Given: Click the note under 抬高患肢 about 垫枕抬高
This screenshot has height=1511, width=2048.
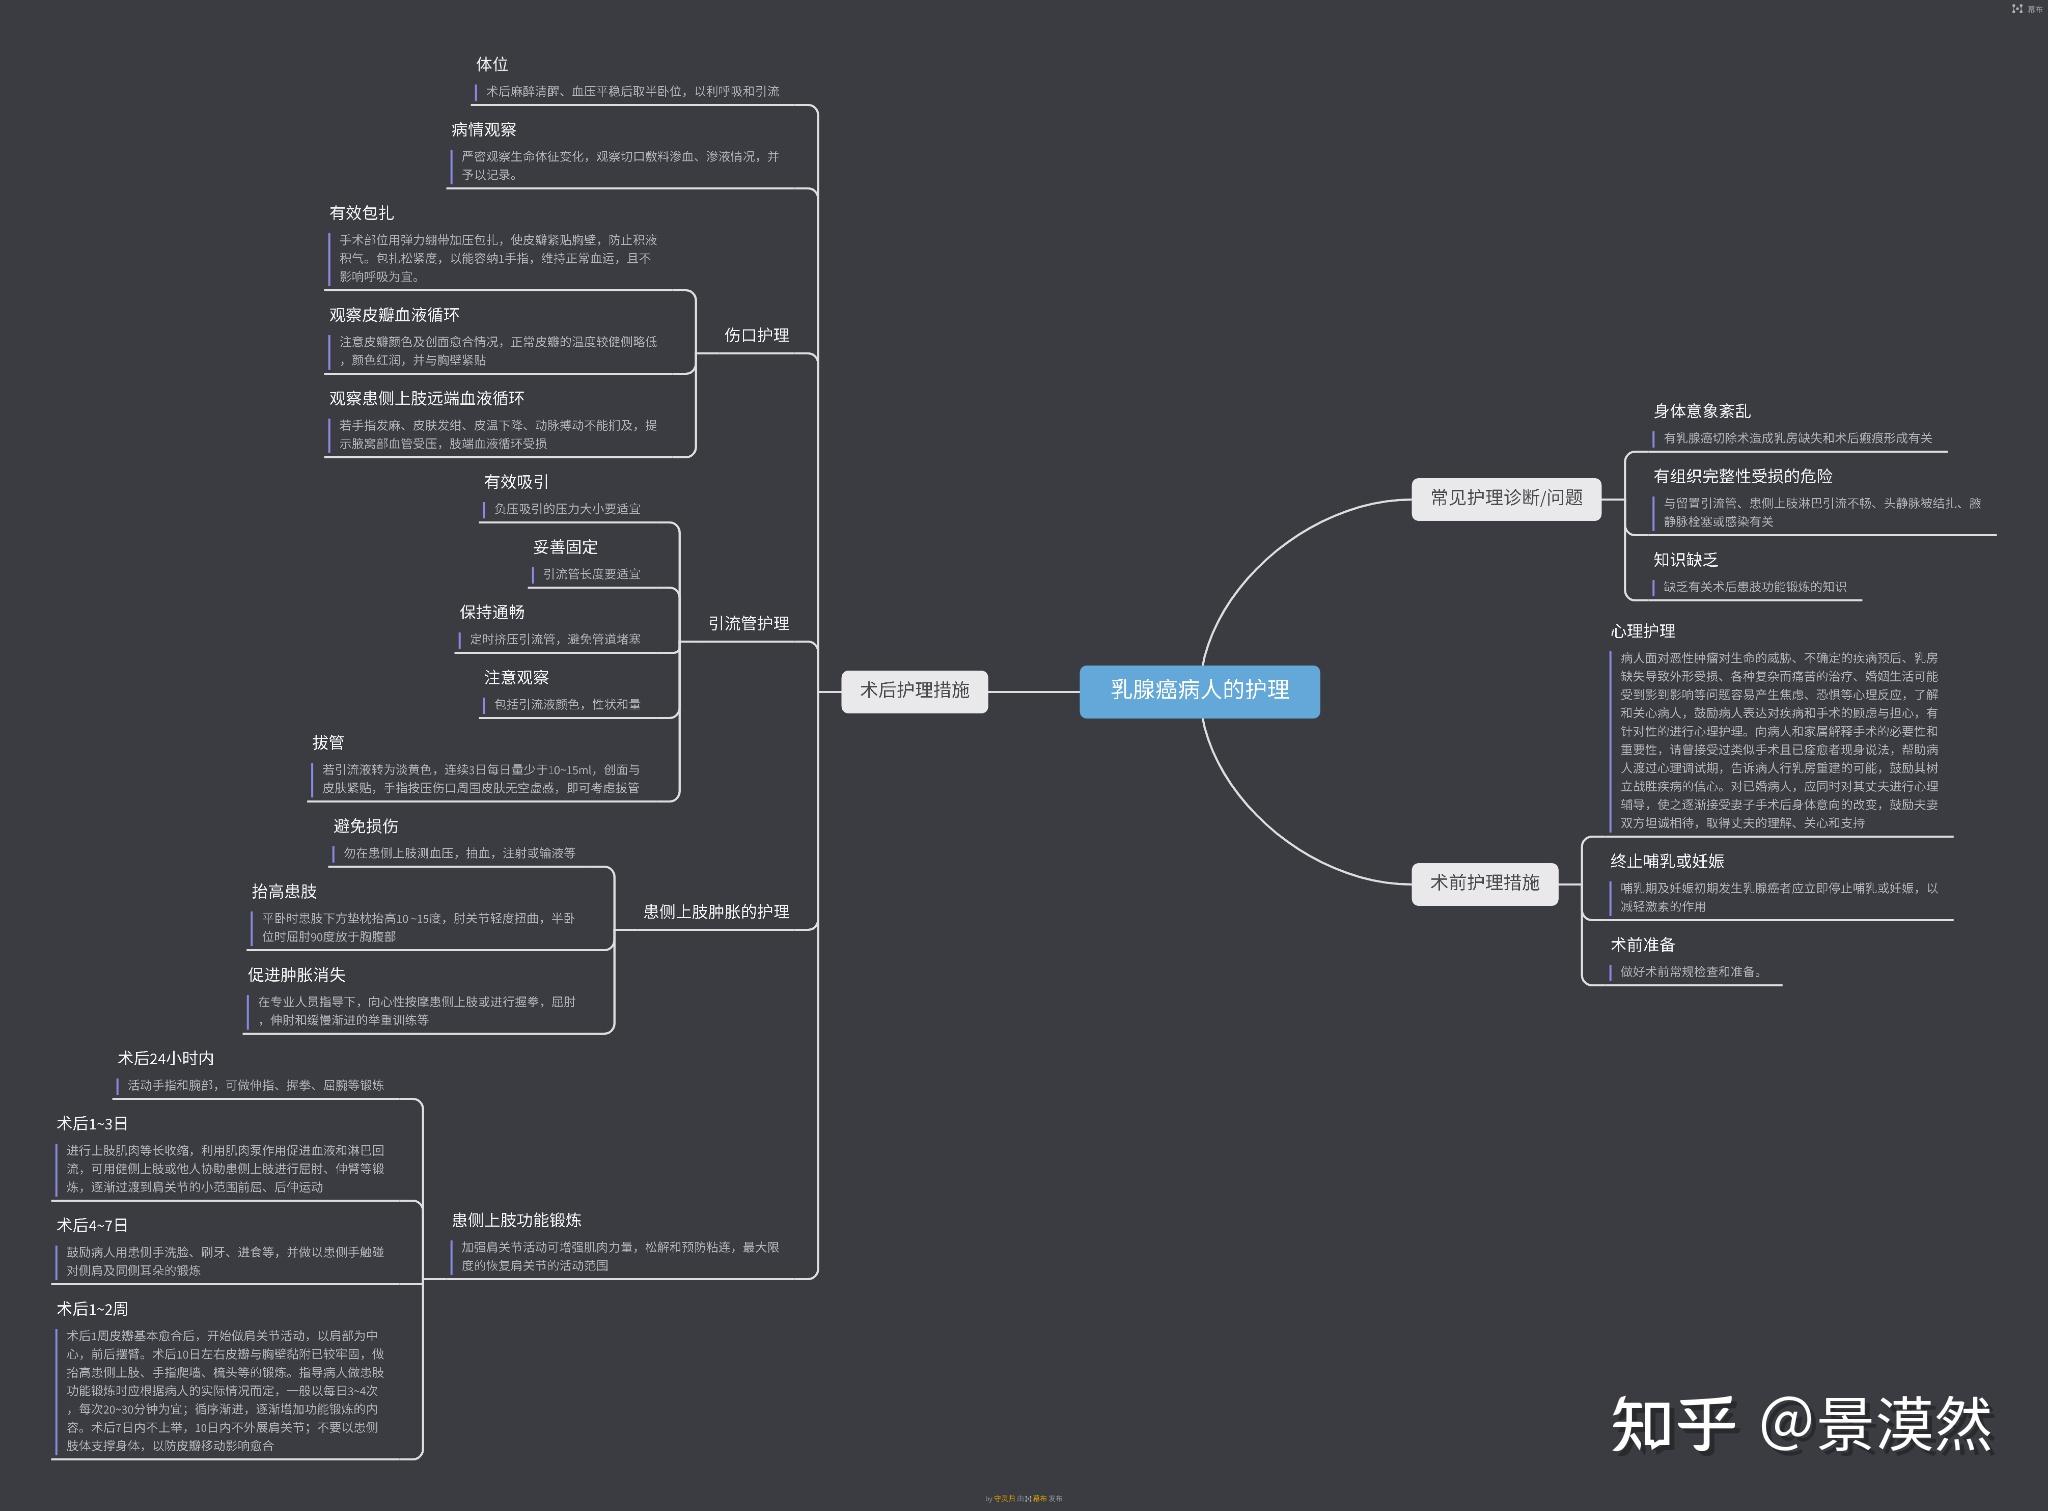Looking at the screenshot, I should click(418, 927).
